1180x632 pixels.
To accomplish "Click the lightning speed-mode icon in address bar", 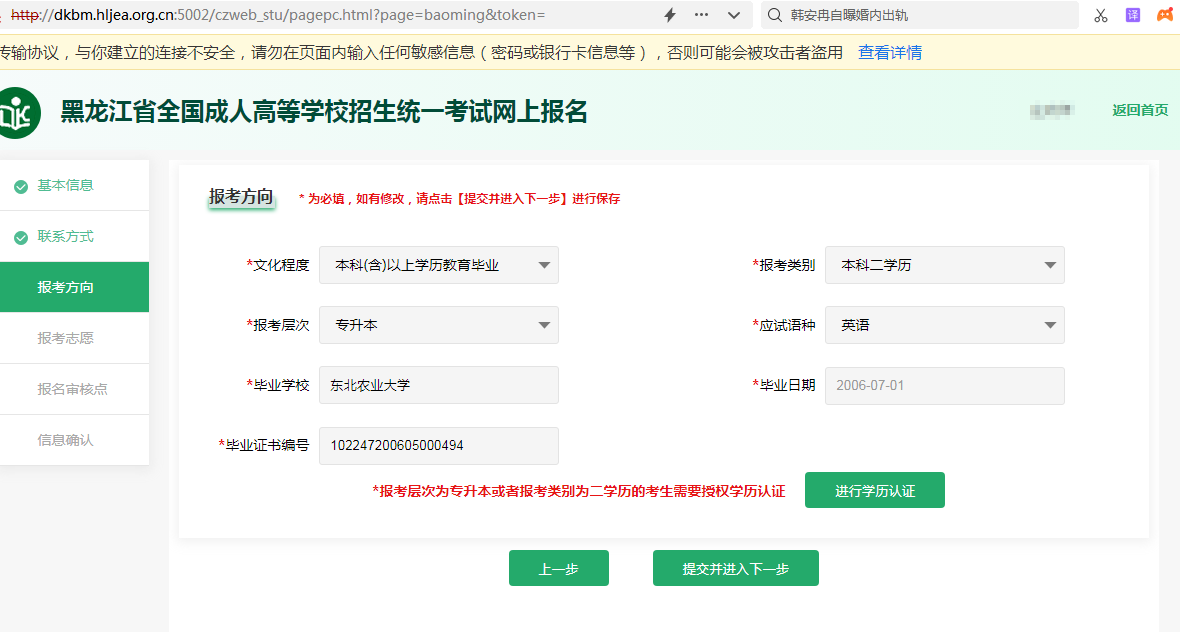I will click(670, 15).
